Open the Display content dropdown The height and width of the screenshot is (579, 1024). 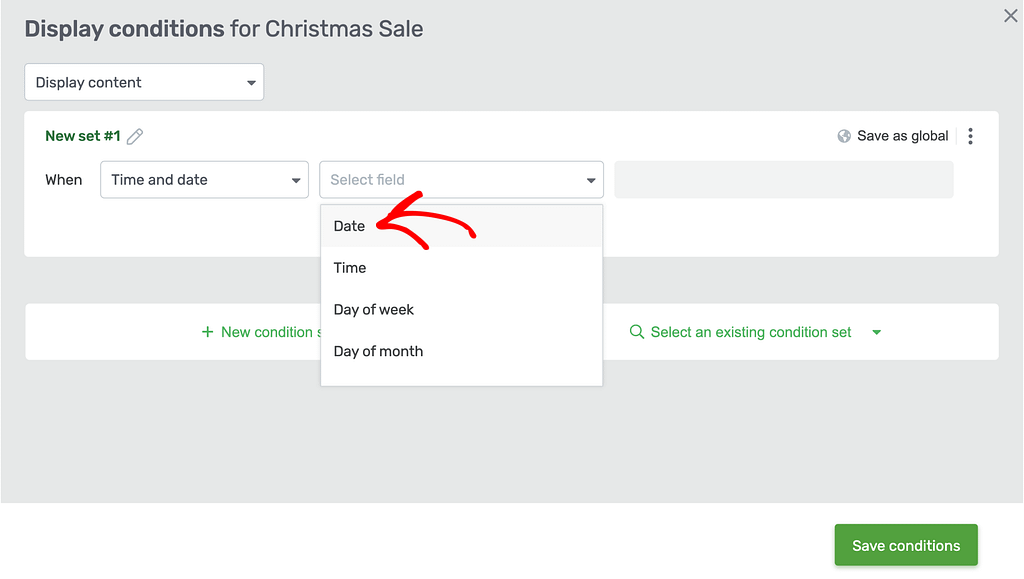(144, 82)
